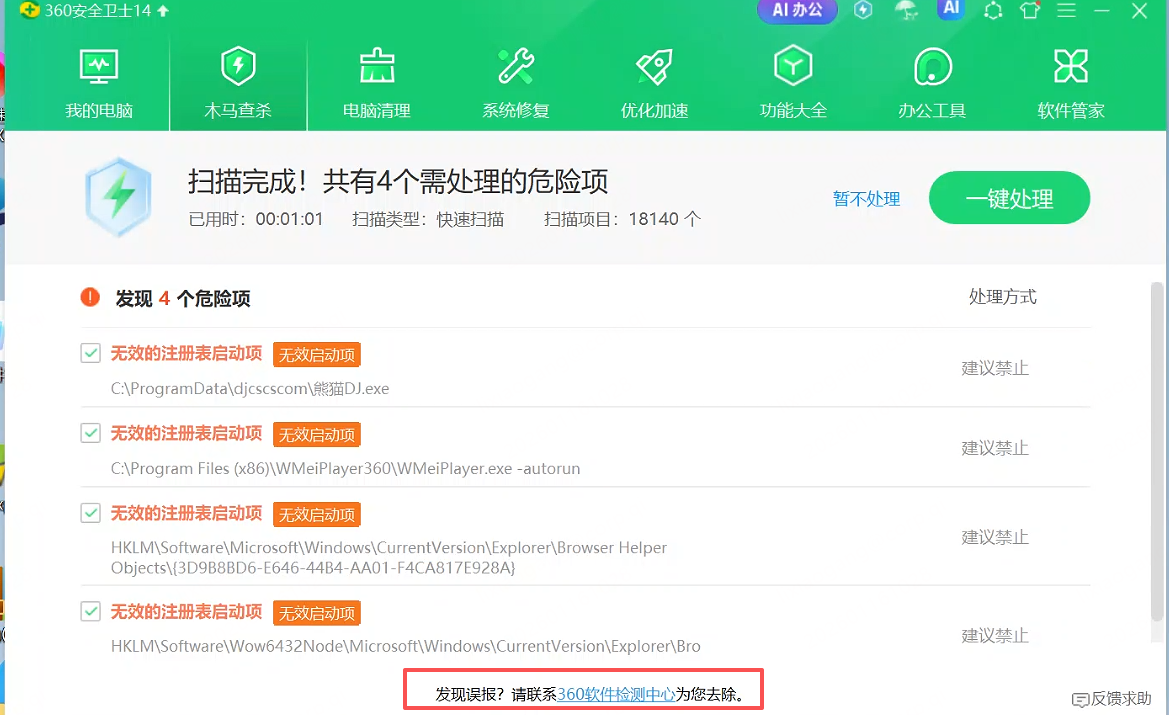Click the 一键处理 green button
1169x715 pixels.
(1009, 198)
